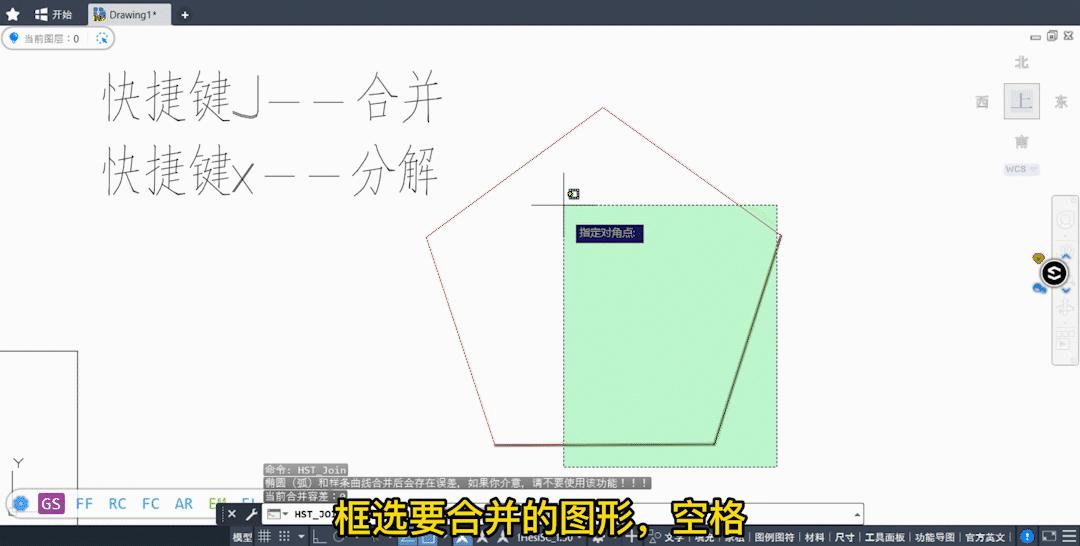Toggle the clean screen fullscreen icon
The height and width of the screenshot is (546, 1080).
point(1049,536)
